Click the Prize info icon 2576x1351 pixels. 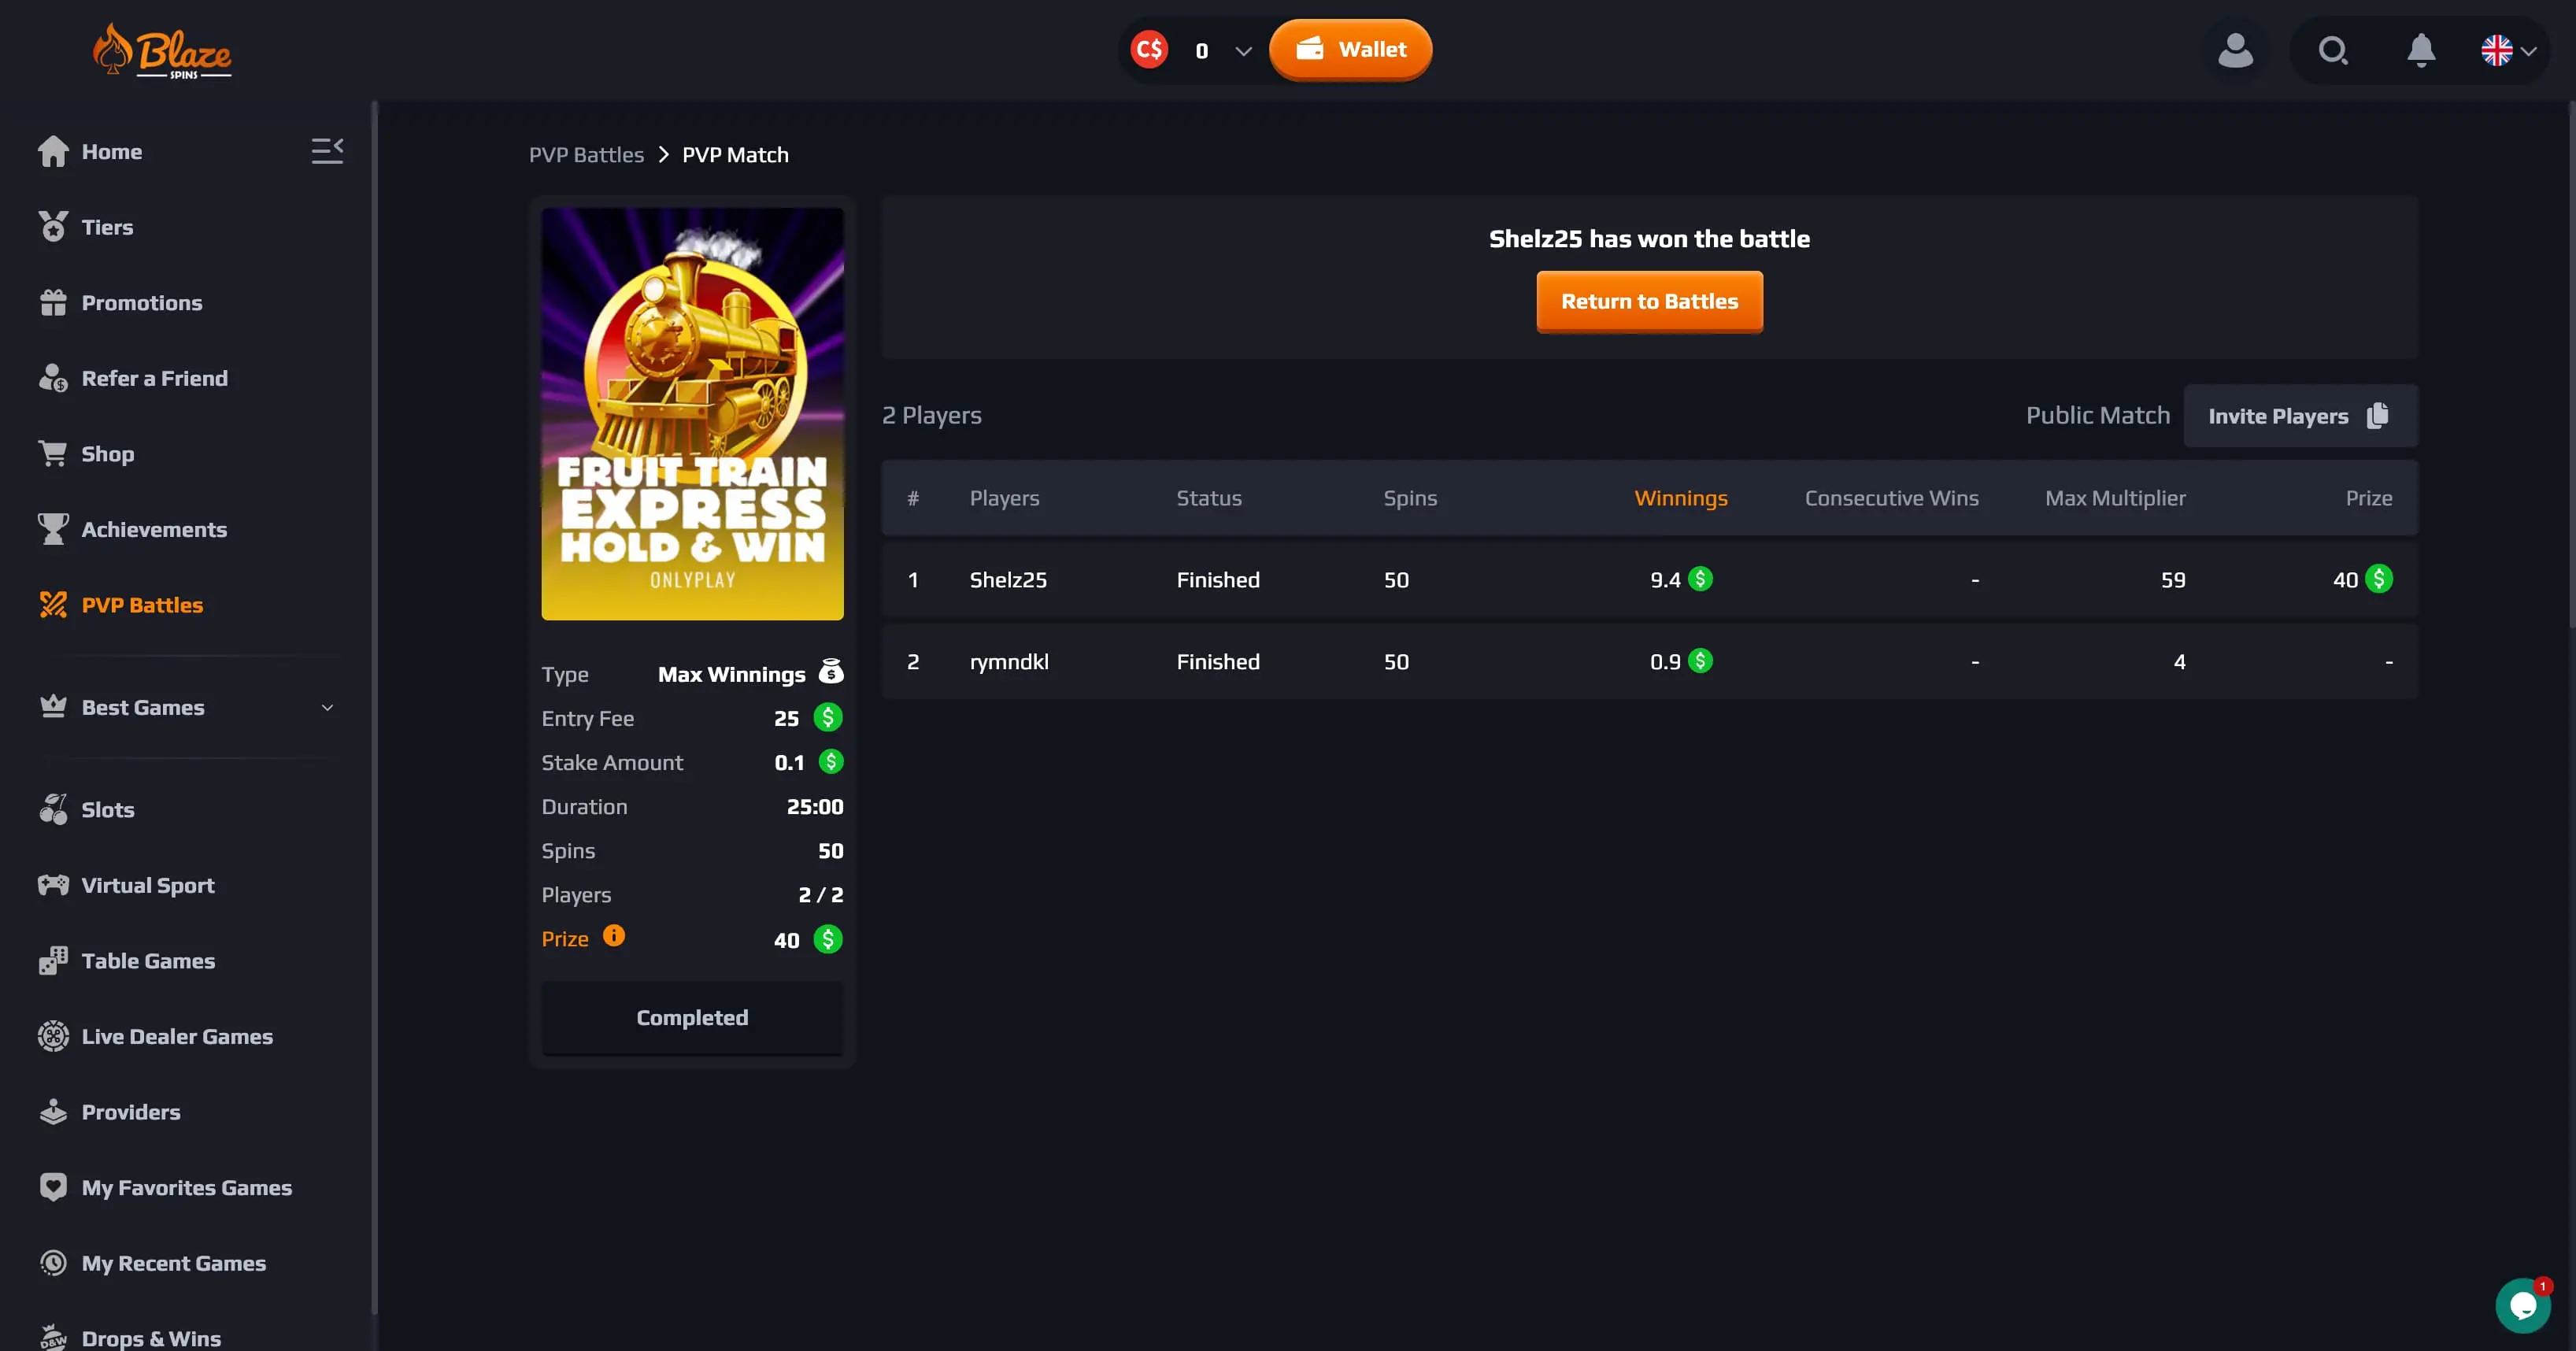(613, 936)
